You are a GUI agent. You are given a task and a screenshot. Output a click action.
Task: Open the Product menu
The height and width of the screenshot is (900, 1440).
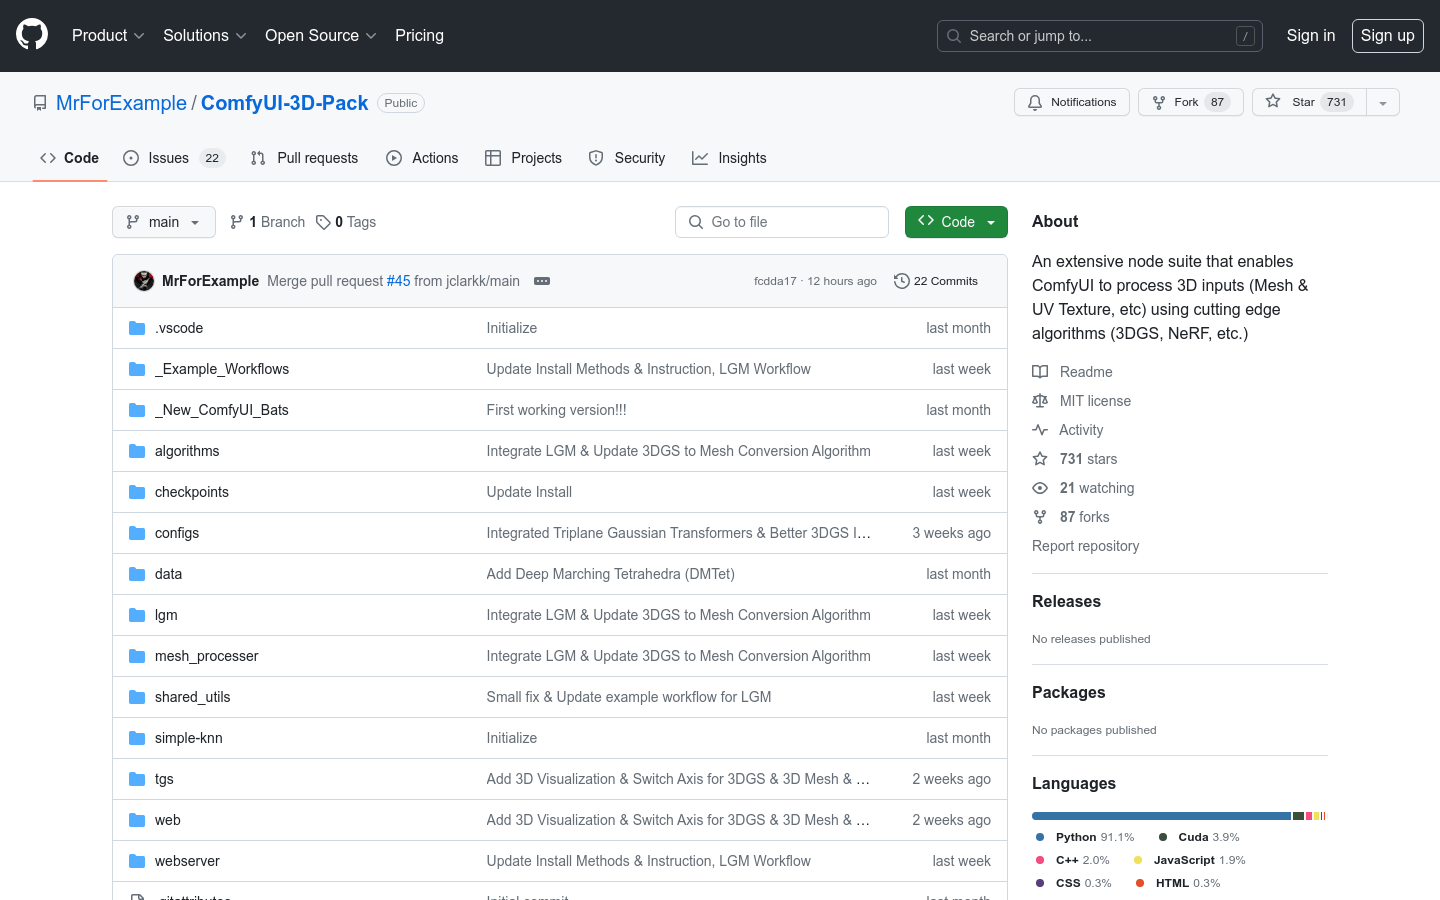(x=108, y=35)
